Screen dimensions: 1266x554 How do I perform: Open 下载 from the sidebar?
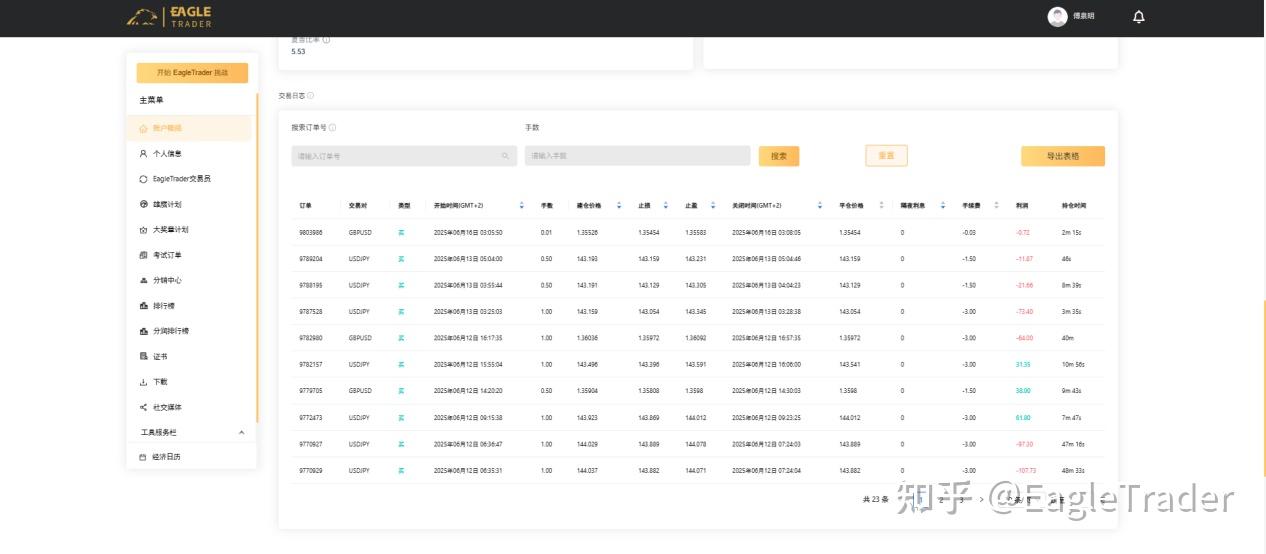(160, 382)
